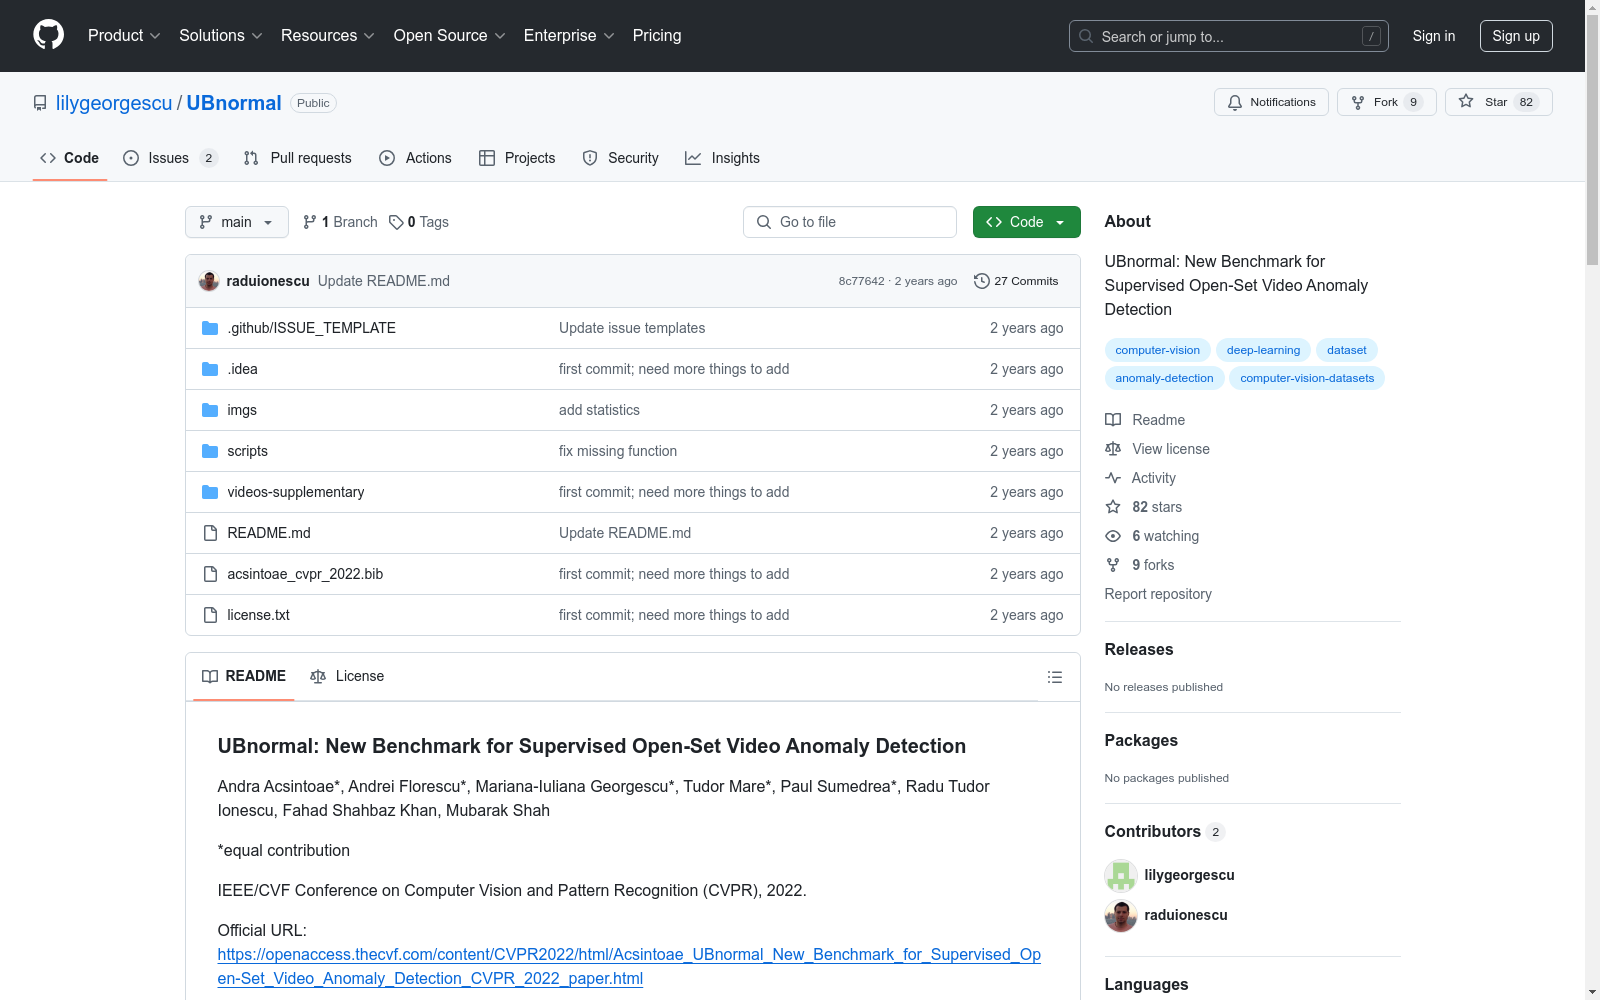Click the Sign in link
The height and width of the screenshot is (1000, 1600).
(x=1434, y=36)
